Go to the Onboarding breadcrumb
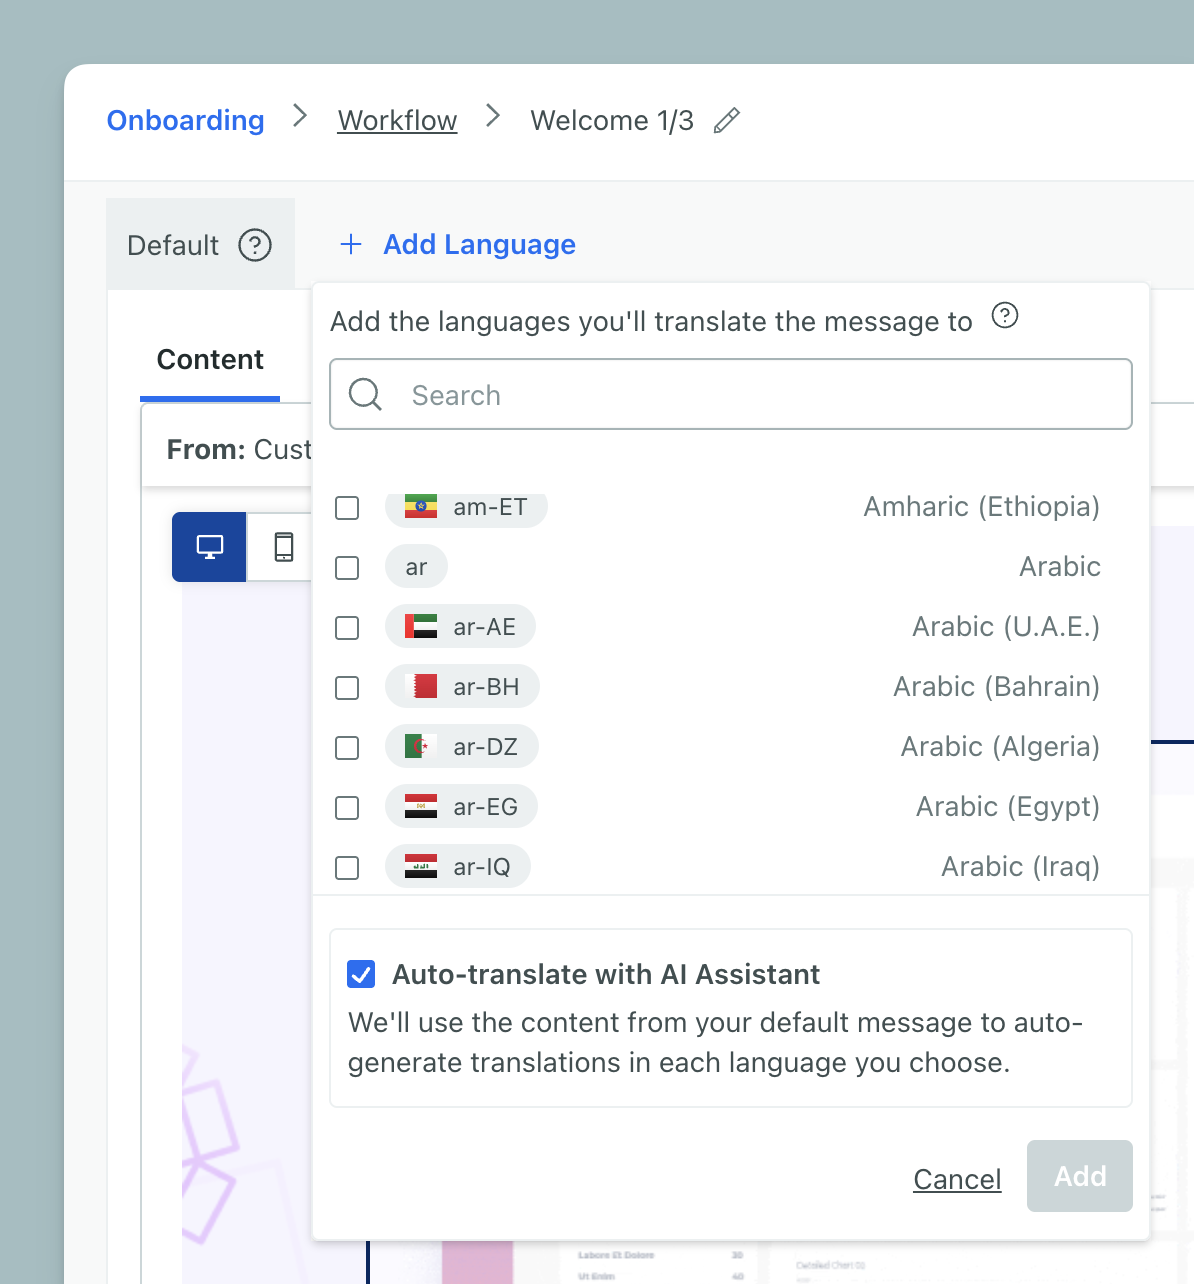 coord(186,121)
